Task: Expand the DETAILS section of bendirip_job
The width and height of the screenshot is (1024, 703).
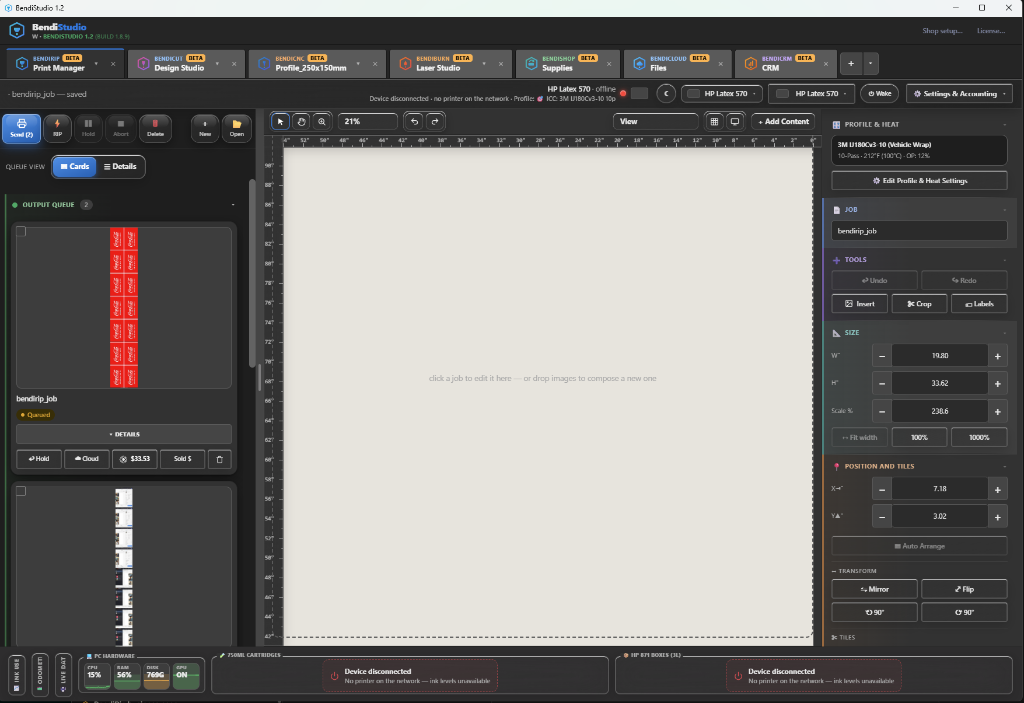Action: pyautogui.click(x=124, y=434)
